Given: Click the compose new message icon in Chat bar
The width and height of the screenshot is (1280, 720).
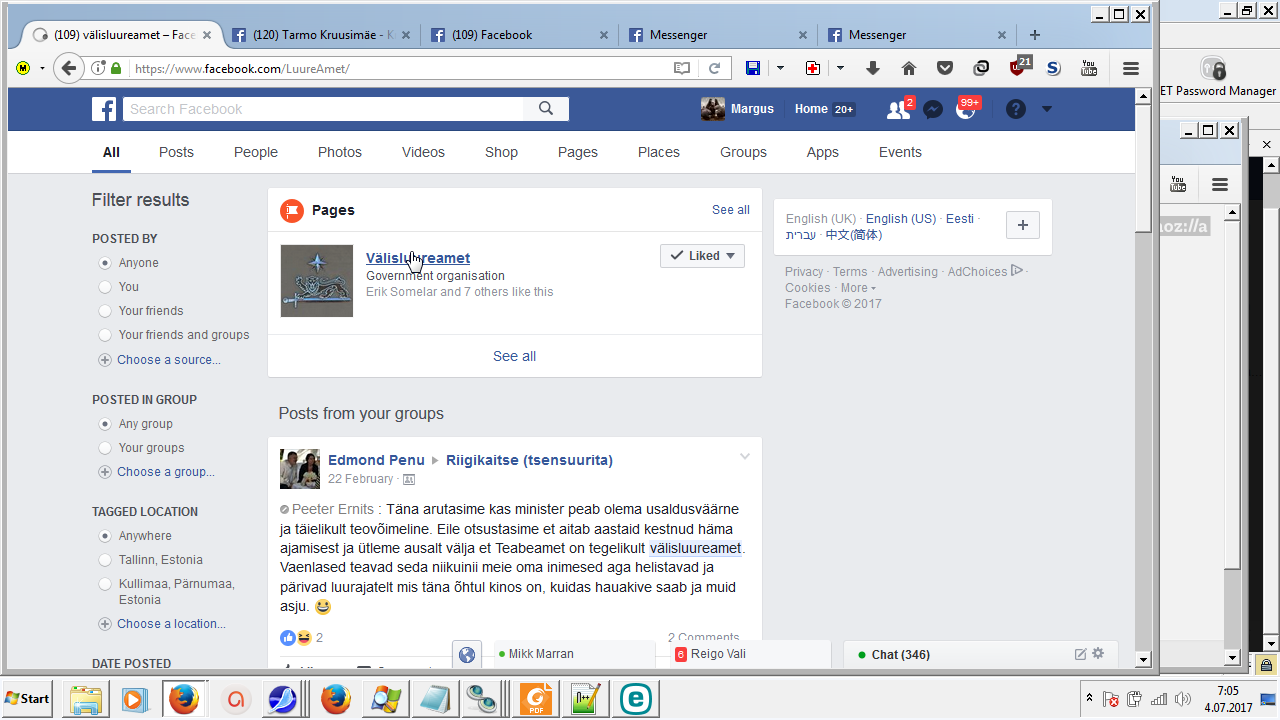Looking at the screenshot, I should click(x=1080, y=654).
